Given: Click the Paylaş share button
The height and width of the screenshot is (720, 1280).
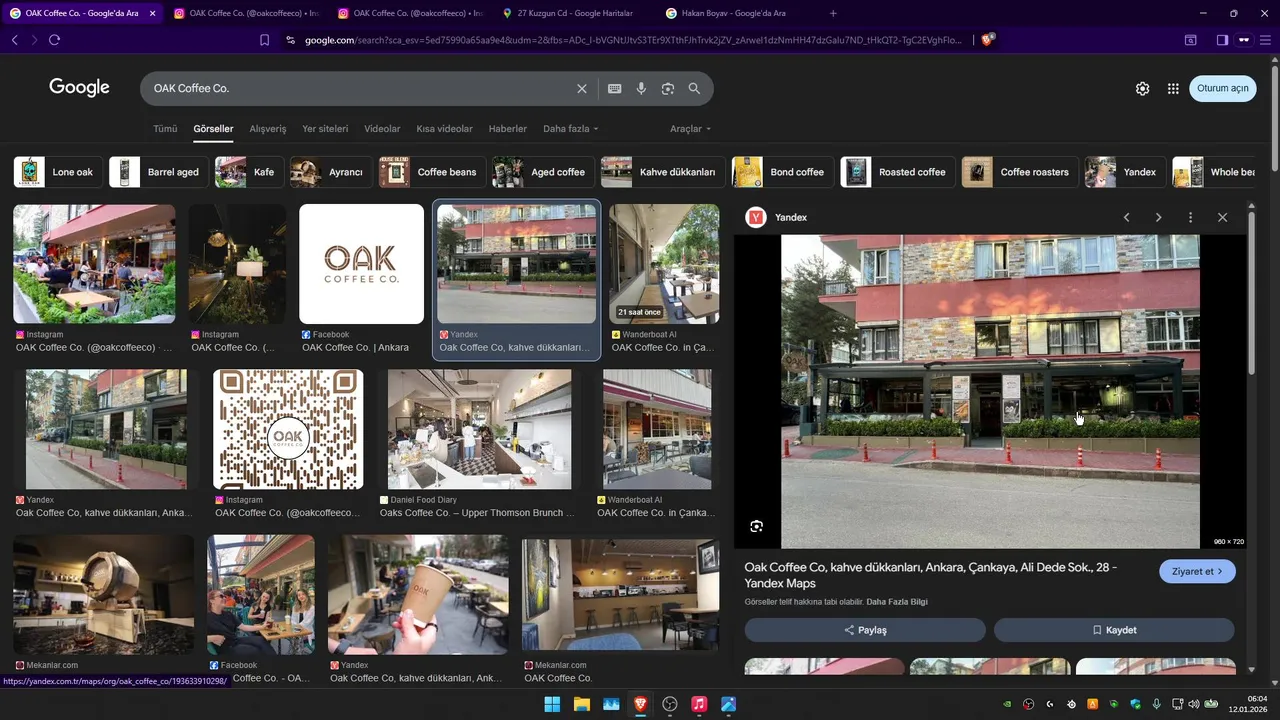Looking at the screenshot, I should point(865,630).
